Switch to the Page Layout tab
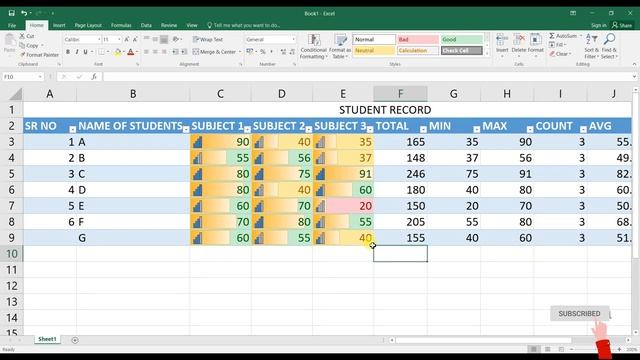 pos(88,25)
